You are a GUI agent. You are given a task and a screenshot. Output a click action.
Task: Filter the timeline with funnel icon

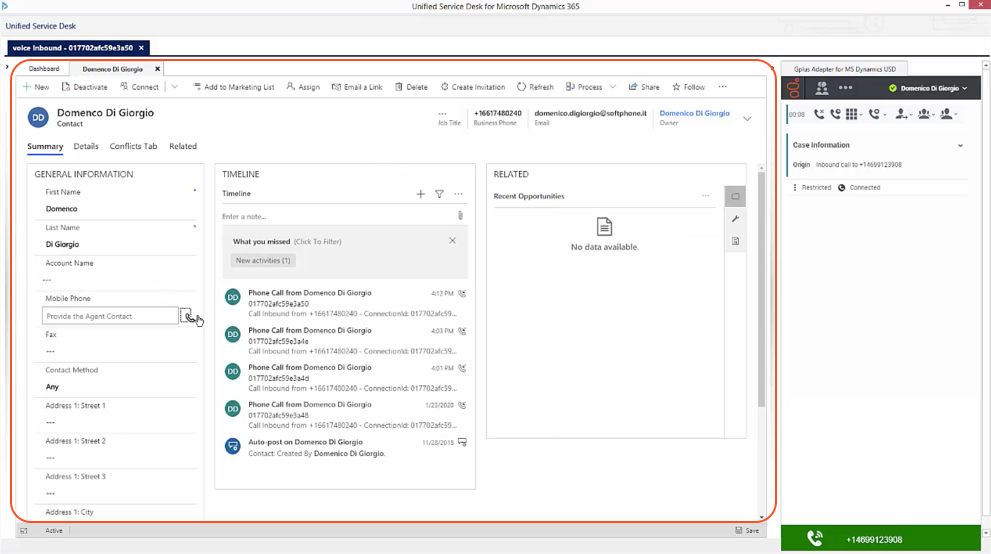coord(439,194)
